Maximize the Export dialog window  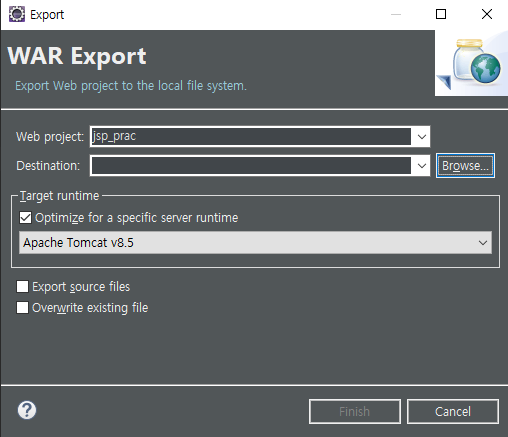point(441,14)
